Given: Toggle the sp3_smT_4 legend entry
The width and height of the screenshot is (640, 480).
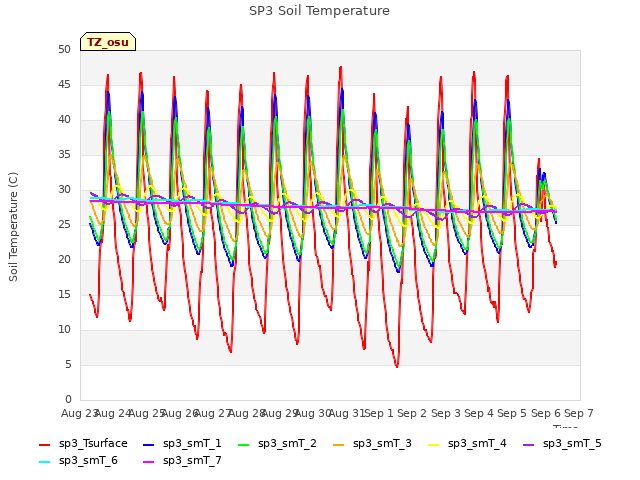Looking at the screenshot, I should click(467, 444).
